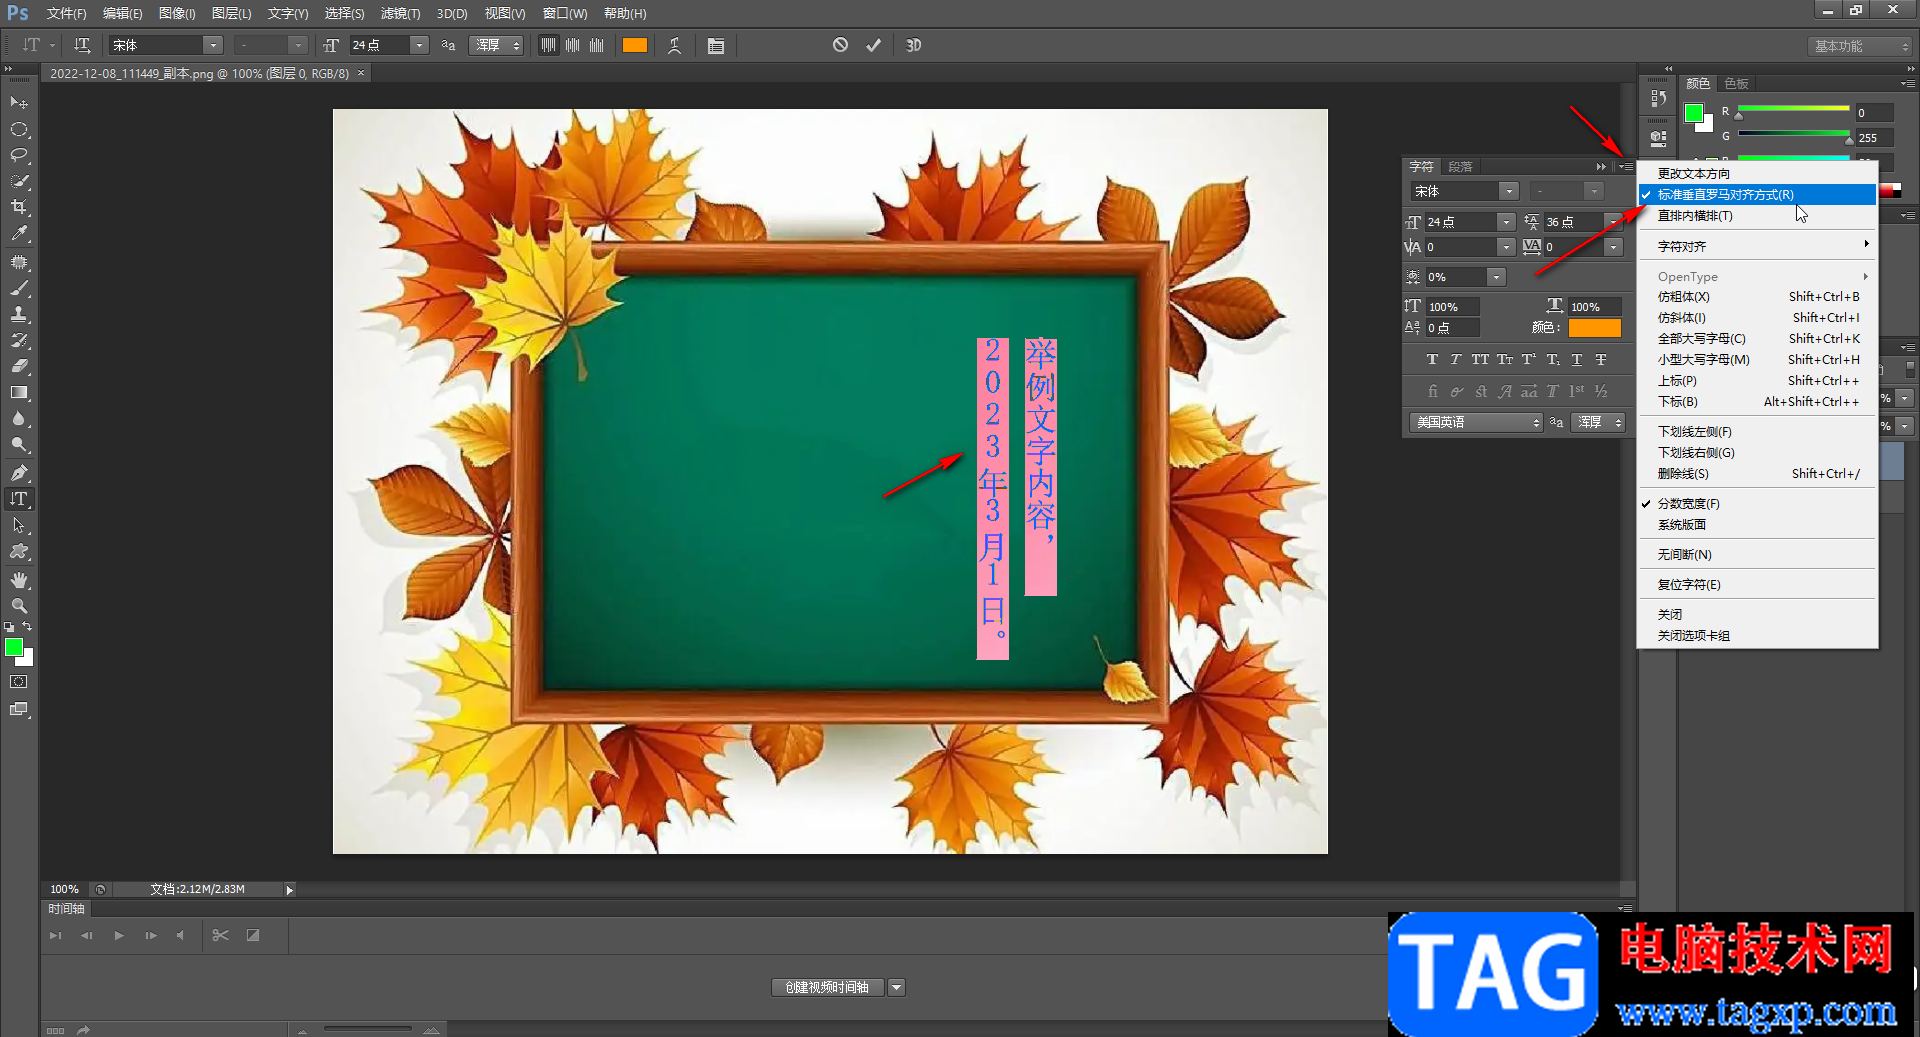1920x1037 pixels.
Task: Select the Elliptical Marquee tool
Action: pos(19,130)
